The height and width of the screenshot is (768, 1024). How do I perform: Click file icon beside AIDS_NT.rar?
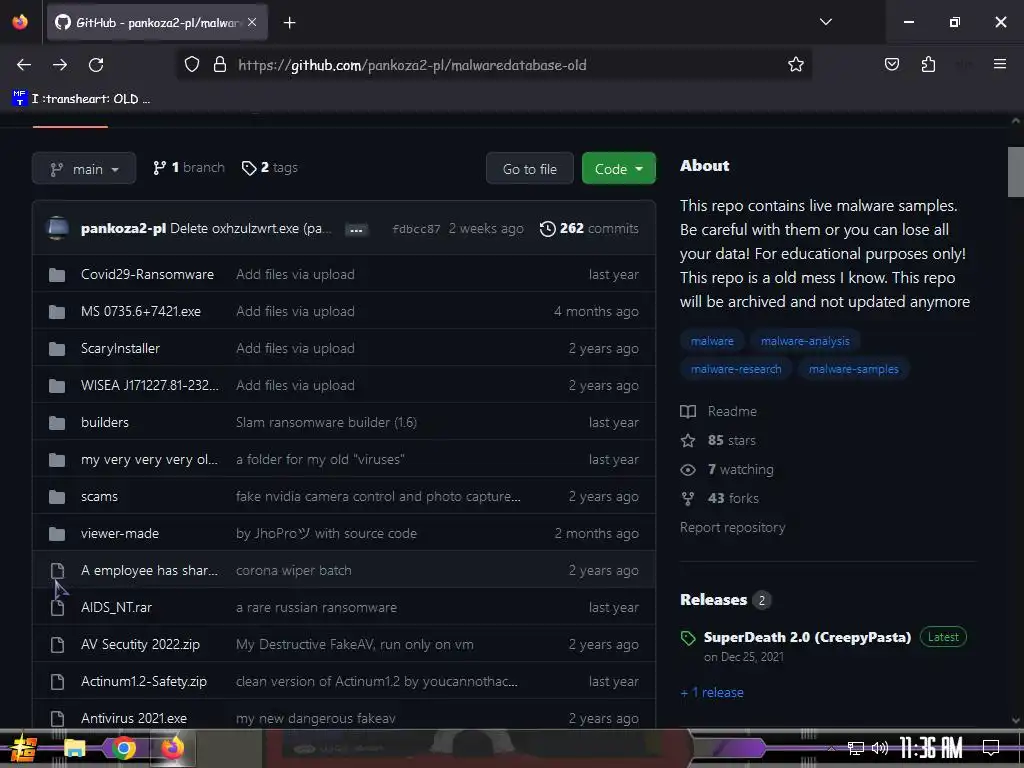(x=57, y=608)
